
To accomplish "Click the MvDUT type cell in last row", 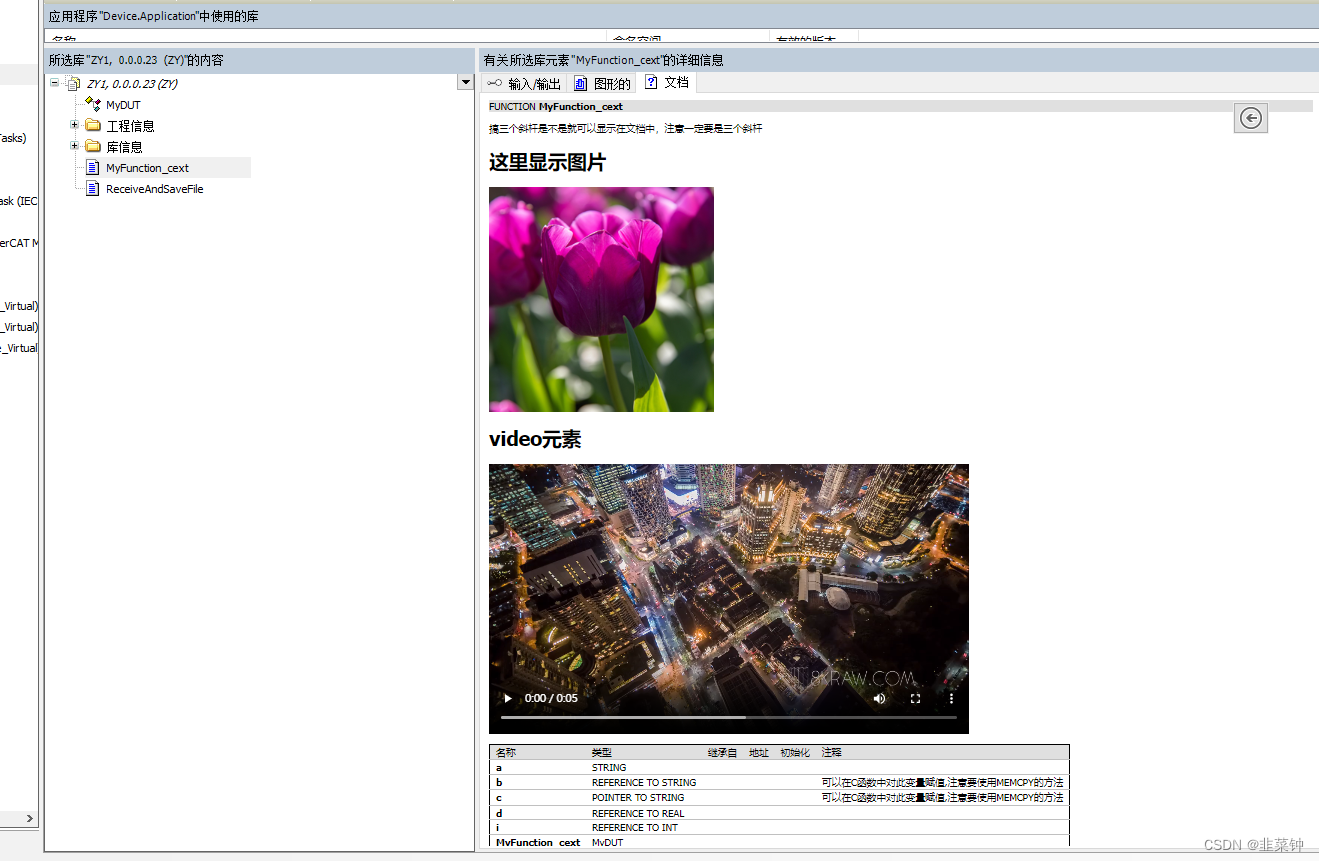I will (607, 842).
